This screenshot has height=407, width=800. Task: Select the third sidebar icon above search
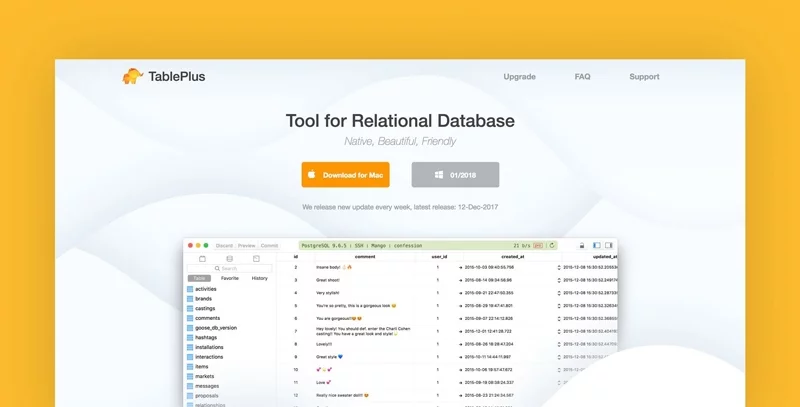pyautogui.click(x=257, y=259)
